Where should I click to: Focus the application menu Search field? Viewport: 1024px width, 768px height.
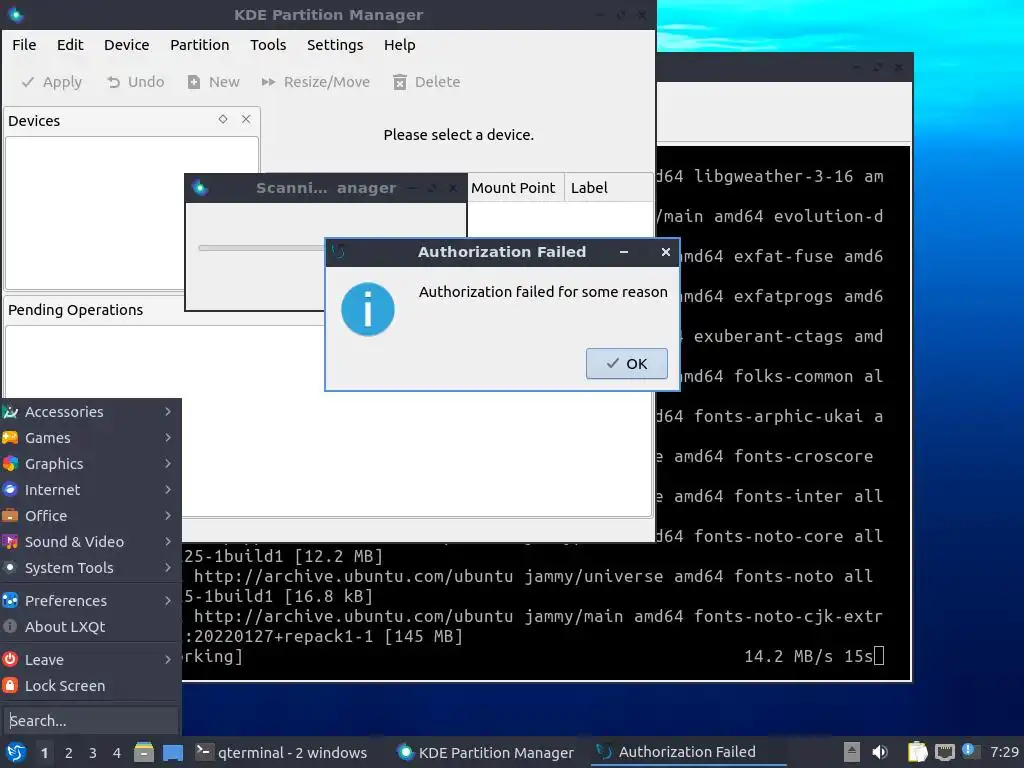(91, 721)
